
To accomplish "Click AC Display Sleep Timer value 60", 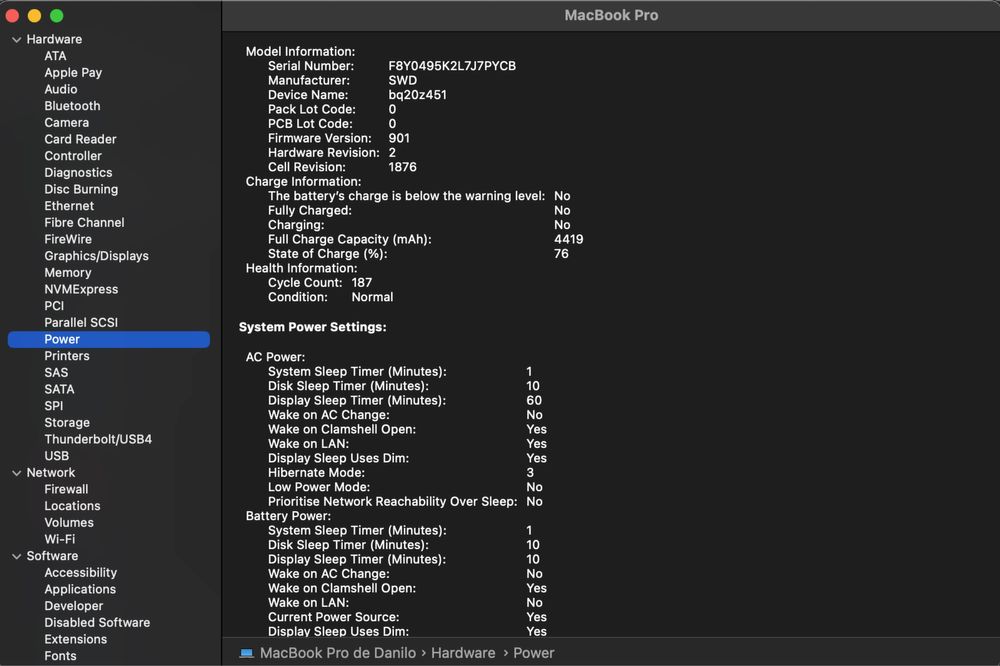I will pos(534,401).
